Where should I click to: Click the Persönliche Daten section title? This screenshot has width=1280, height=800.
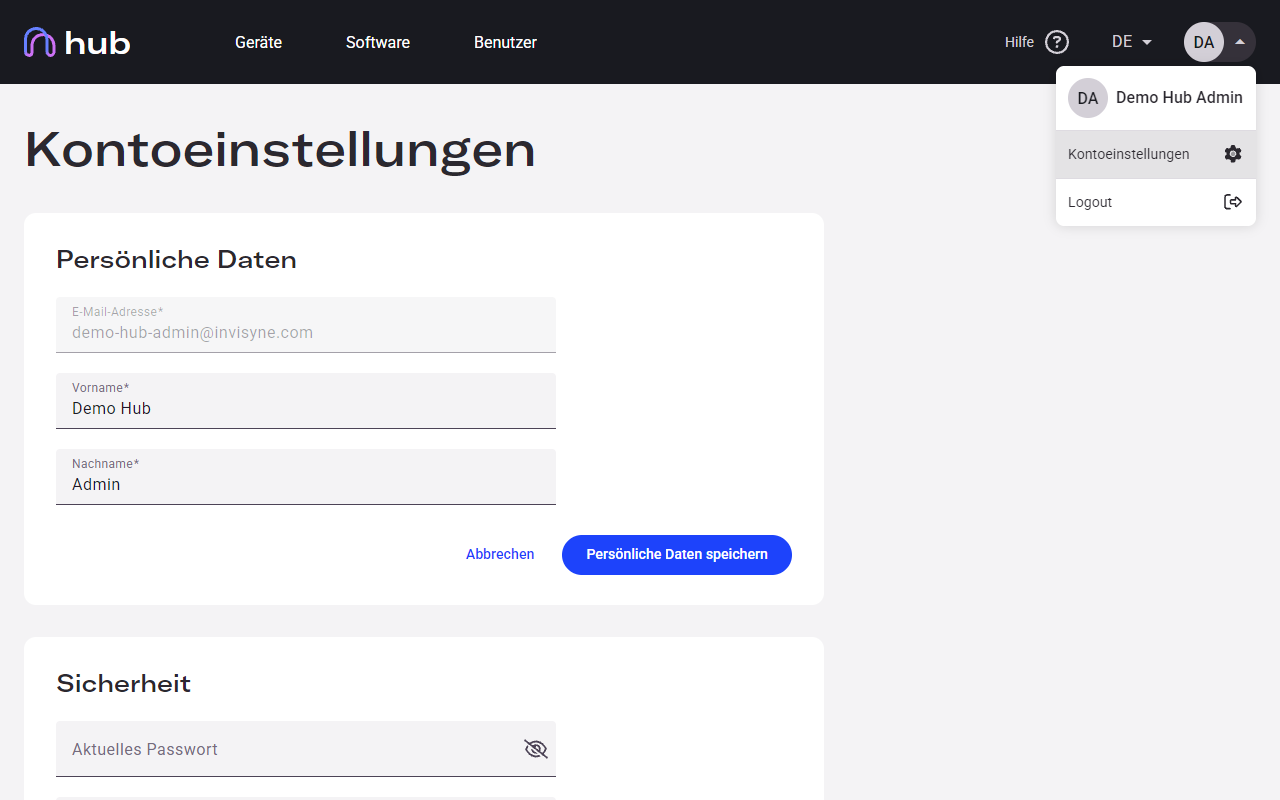pyautogui.click(x=176, y=260)
